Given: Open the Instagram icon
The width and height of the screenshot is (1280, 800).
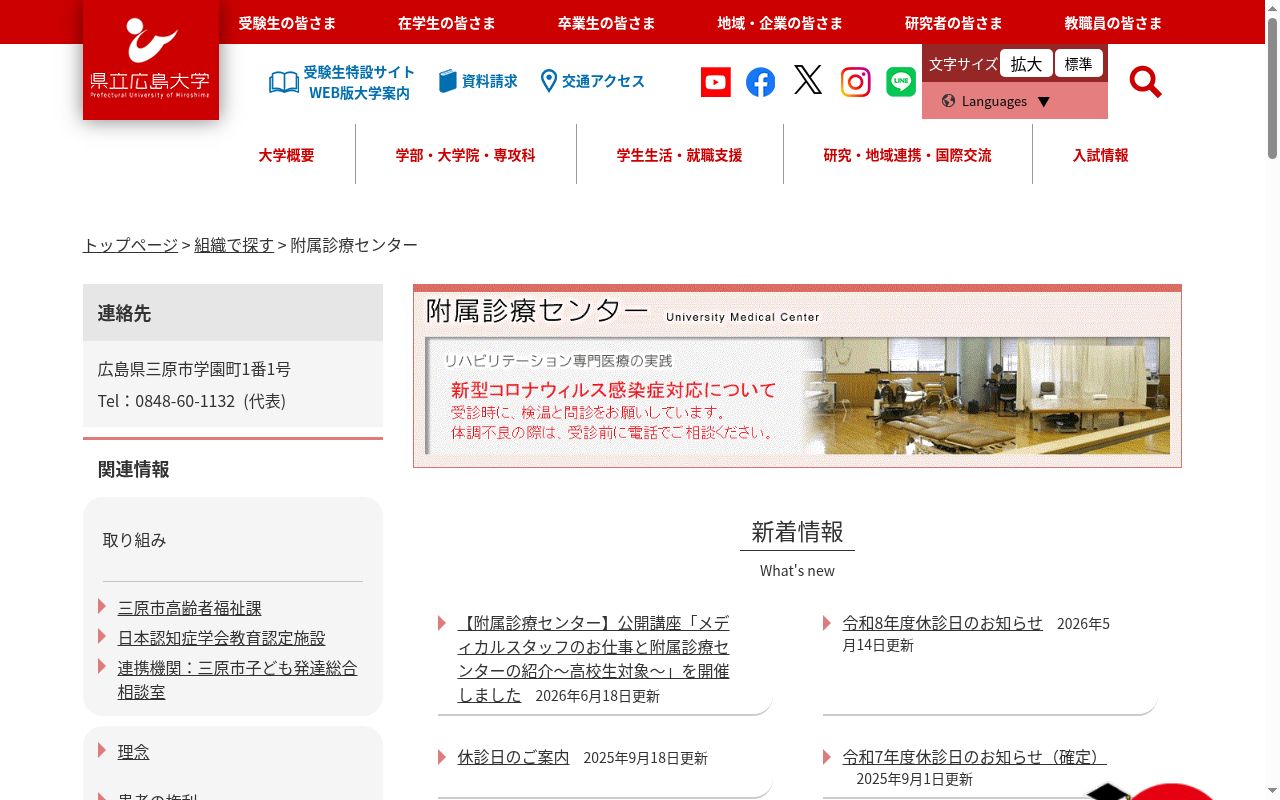Looking at the screenshot, I should point(855,82).
